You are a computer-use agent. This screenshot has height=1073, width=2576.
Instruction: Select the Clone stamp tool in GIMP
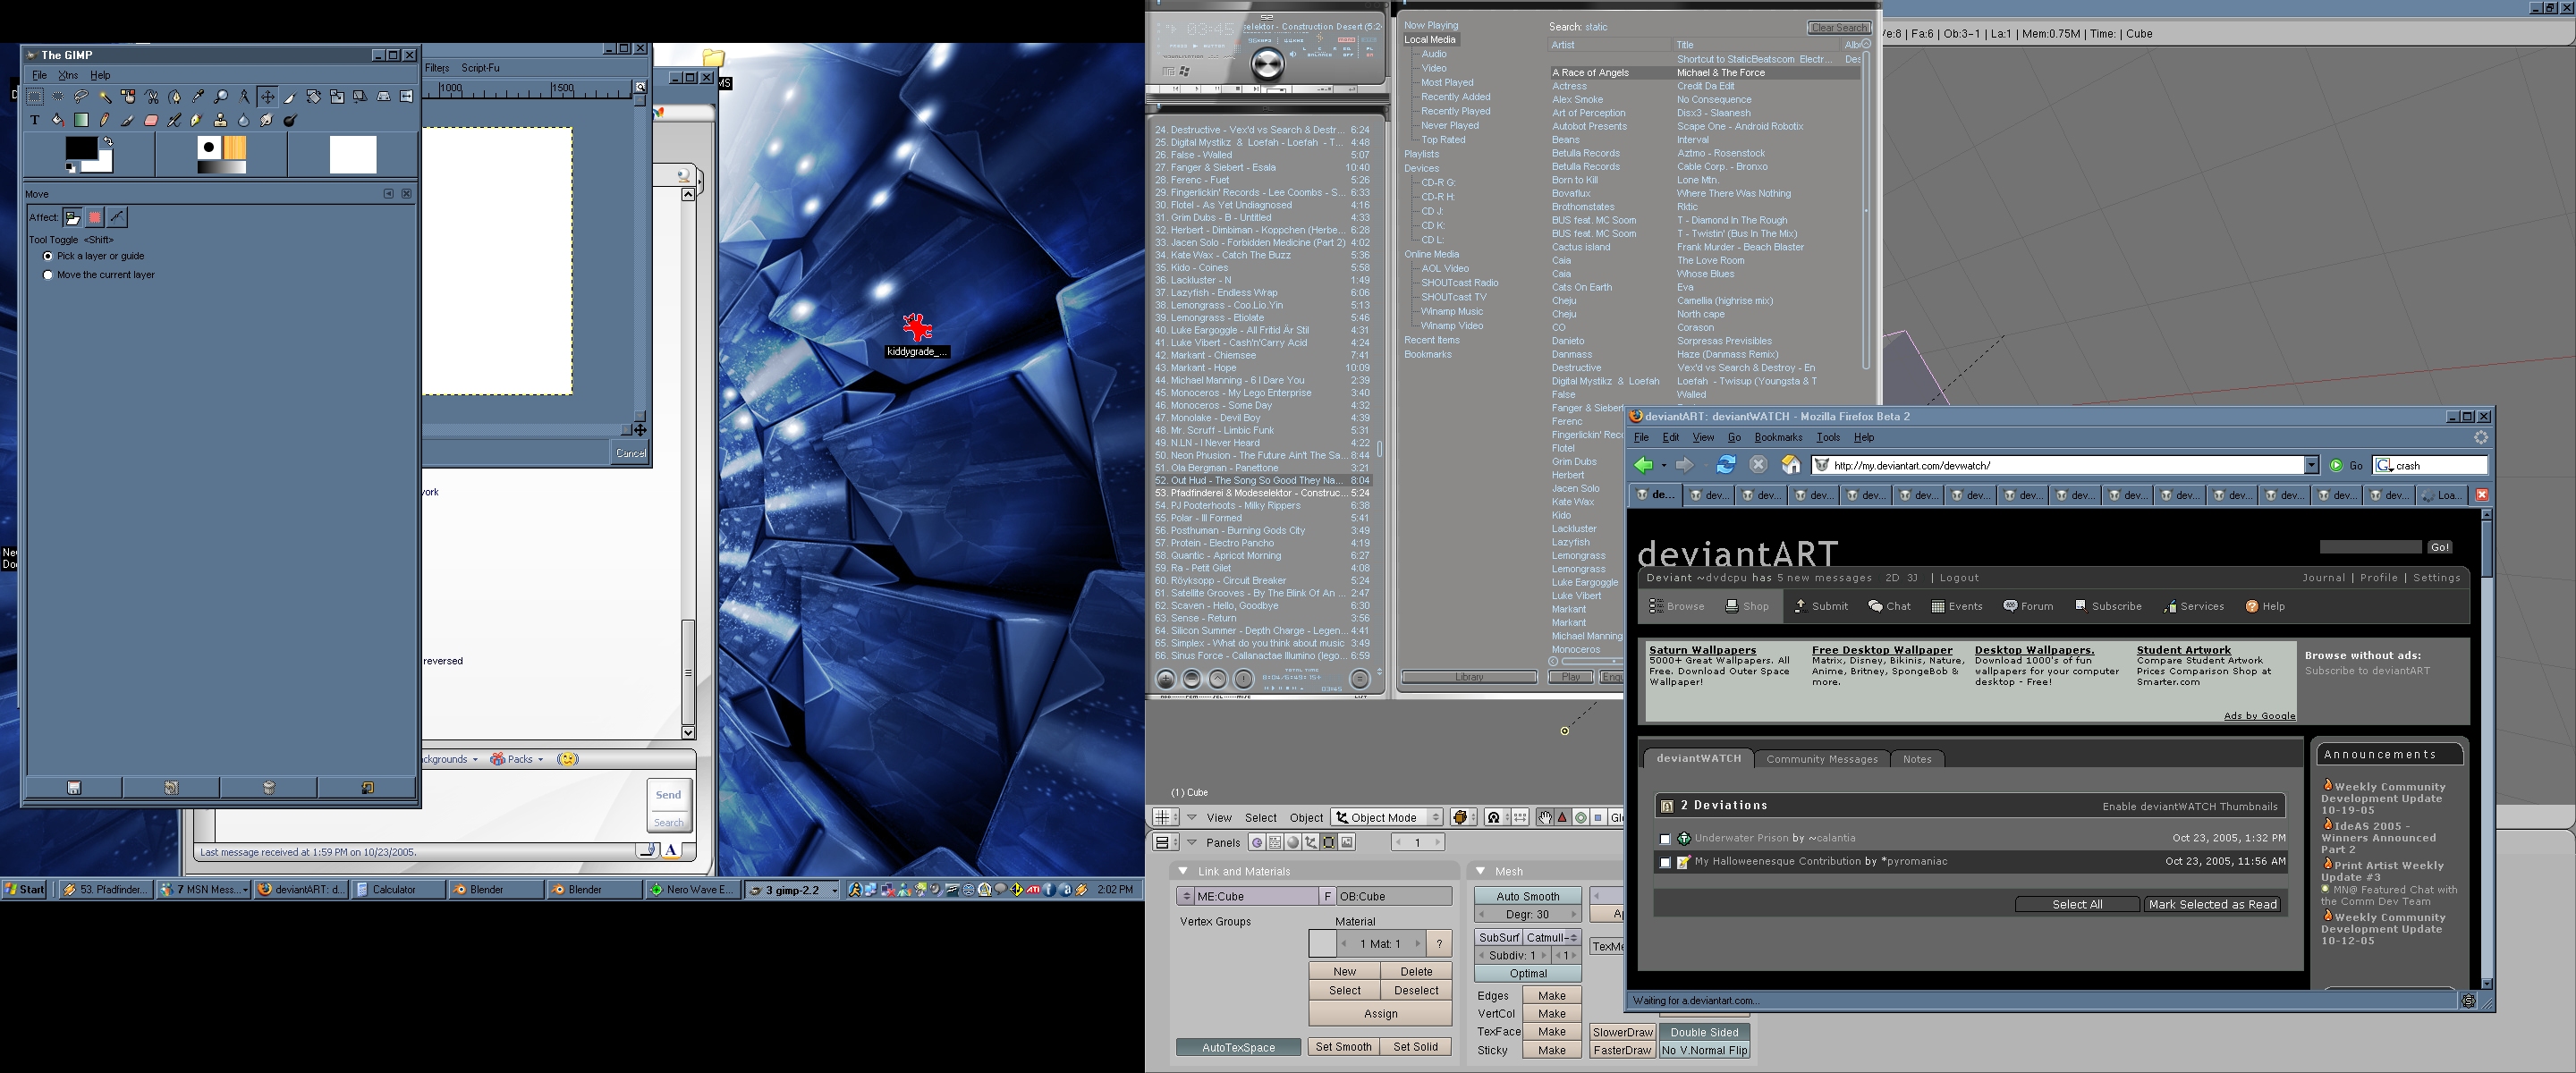(221, 120)
